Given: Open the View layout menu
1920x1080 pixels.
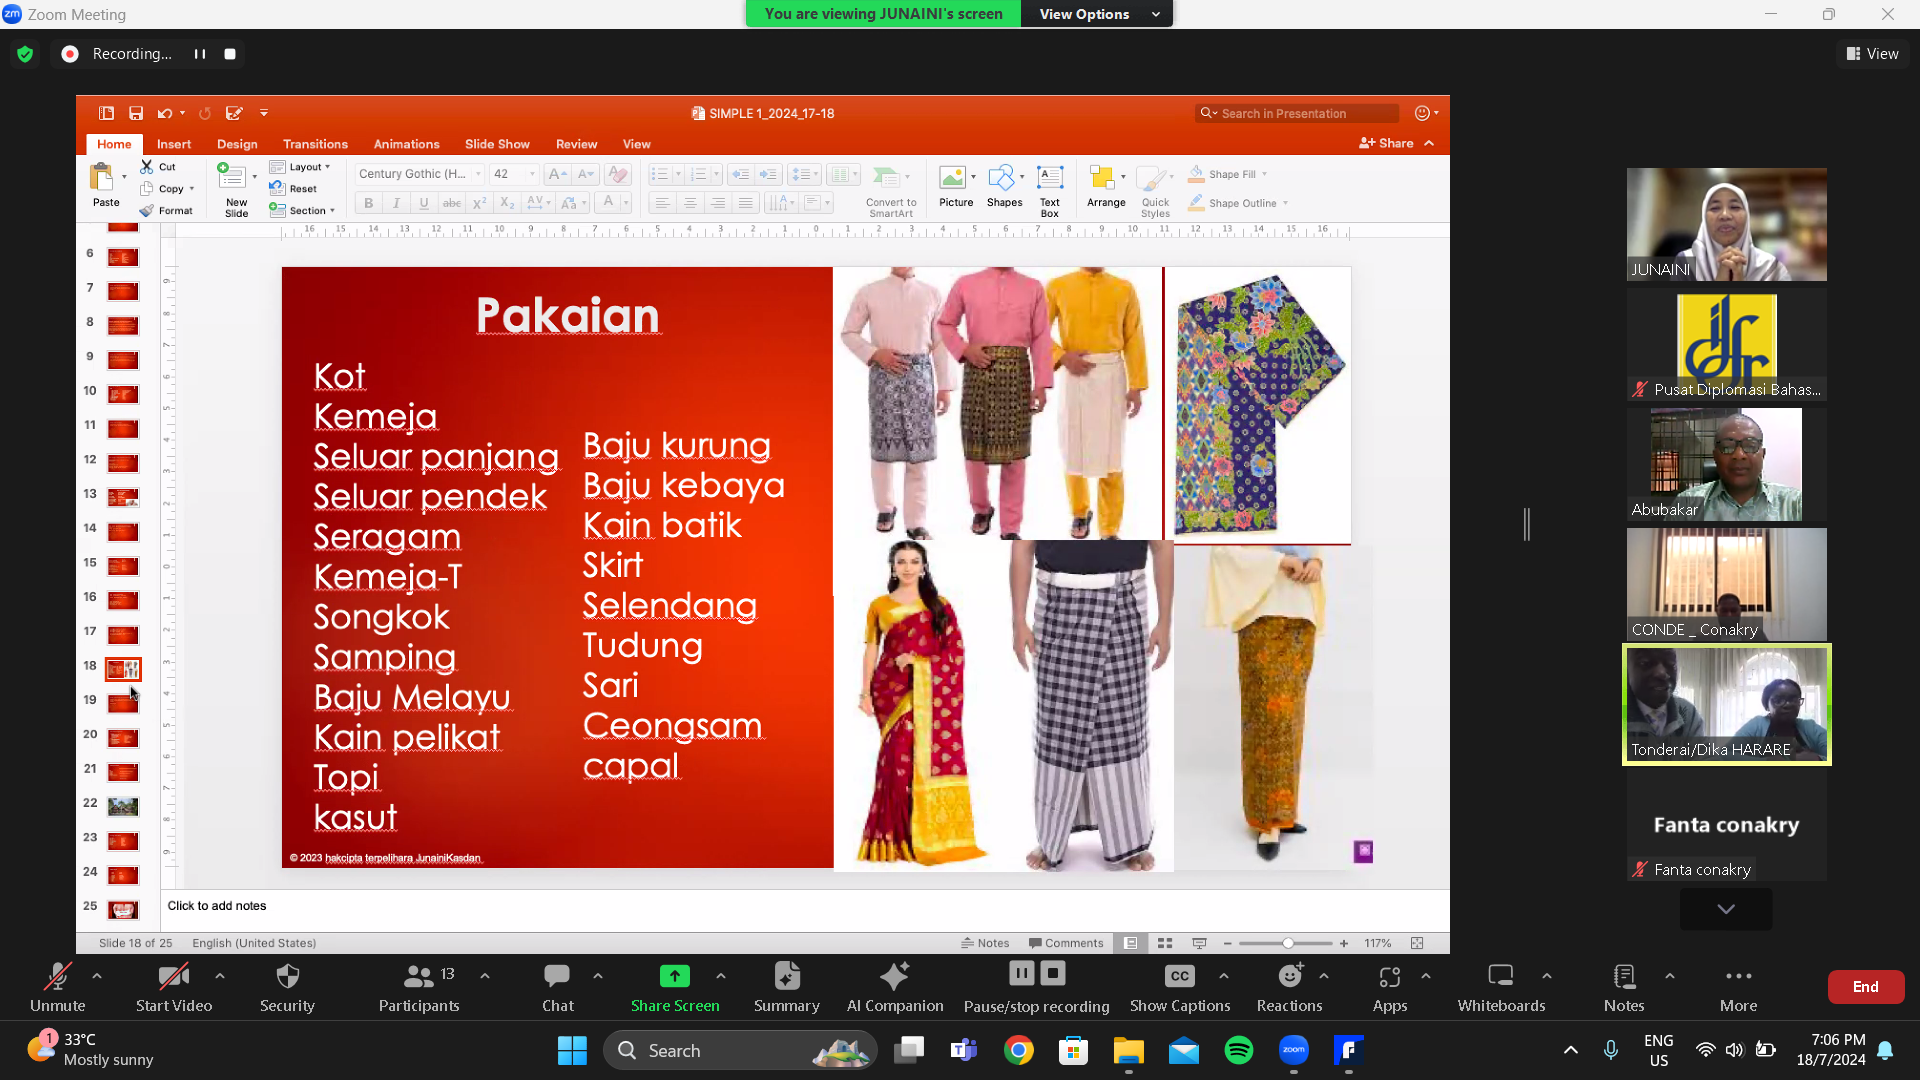Looking at the screenshot, I should (1872, 54).
